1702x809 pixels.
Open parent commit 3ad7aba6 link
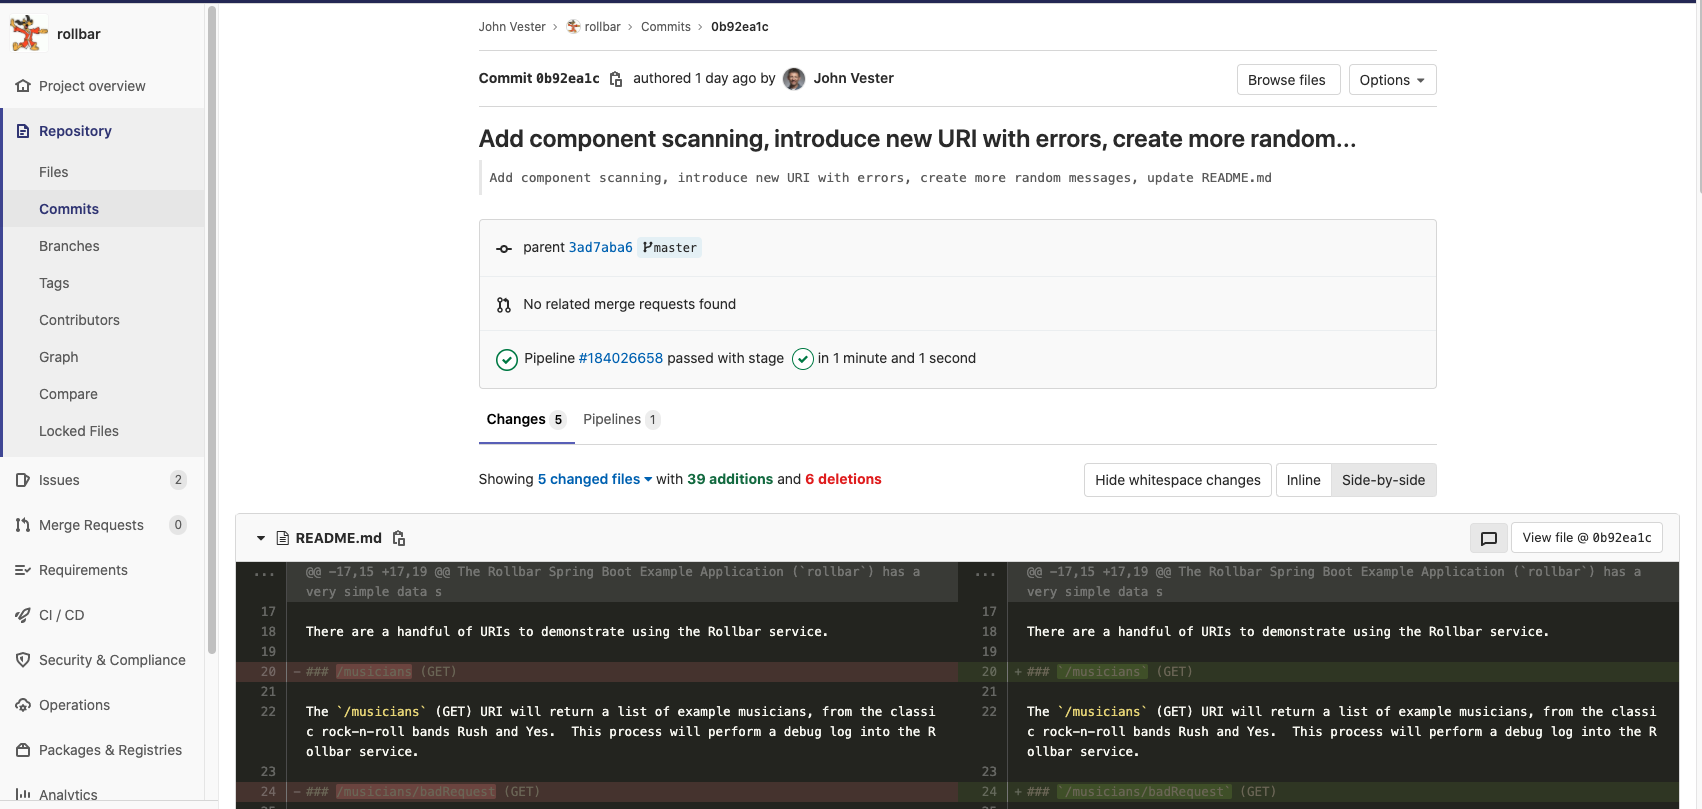[600, 247]
